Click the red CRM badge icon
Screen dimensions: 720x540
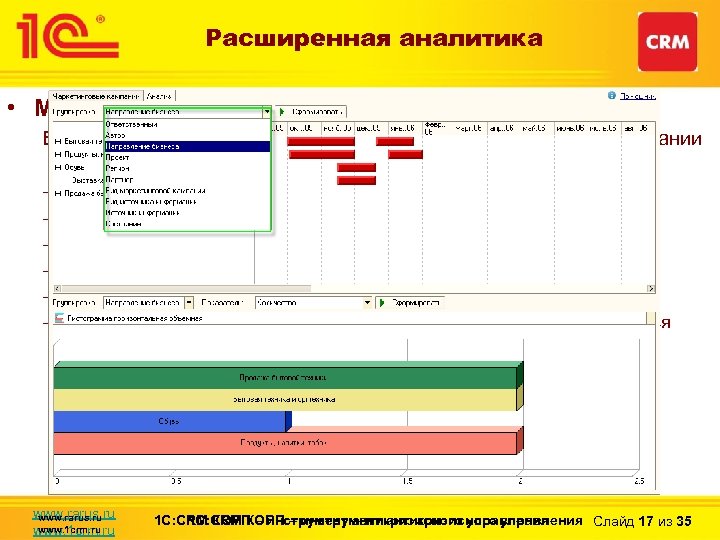point(667,42)
